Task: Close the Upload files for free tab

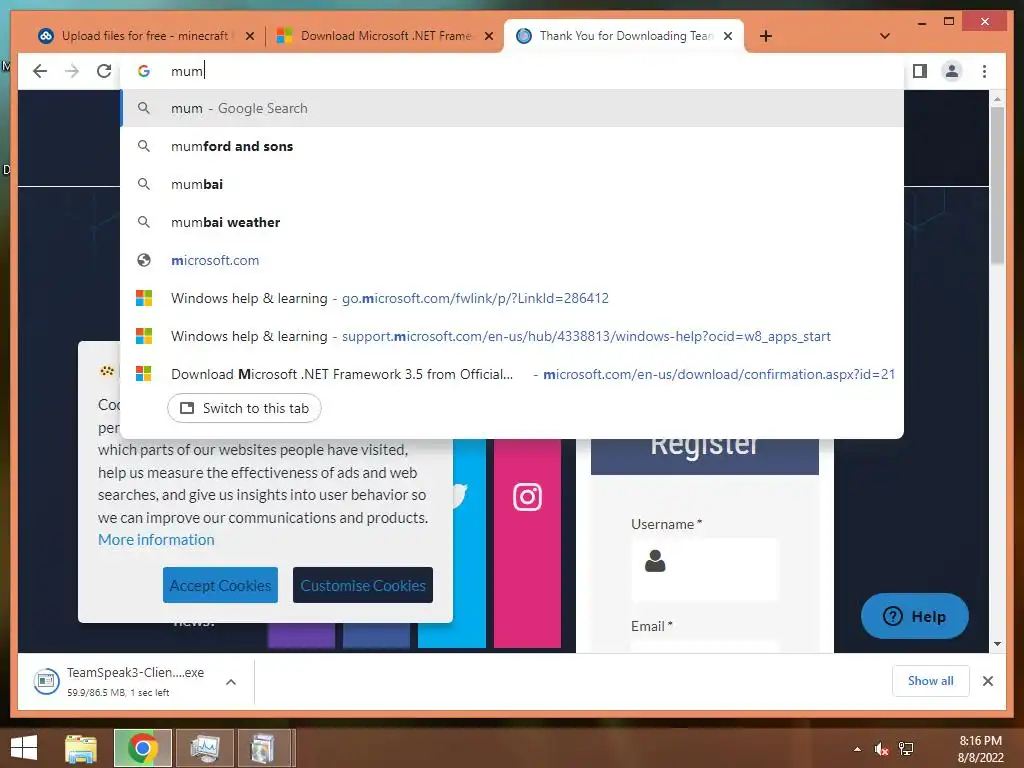Action: [249, 36]
